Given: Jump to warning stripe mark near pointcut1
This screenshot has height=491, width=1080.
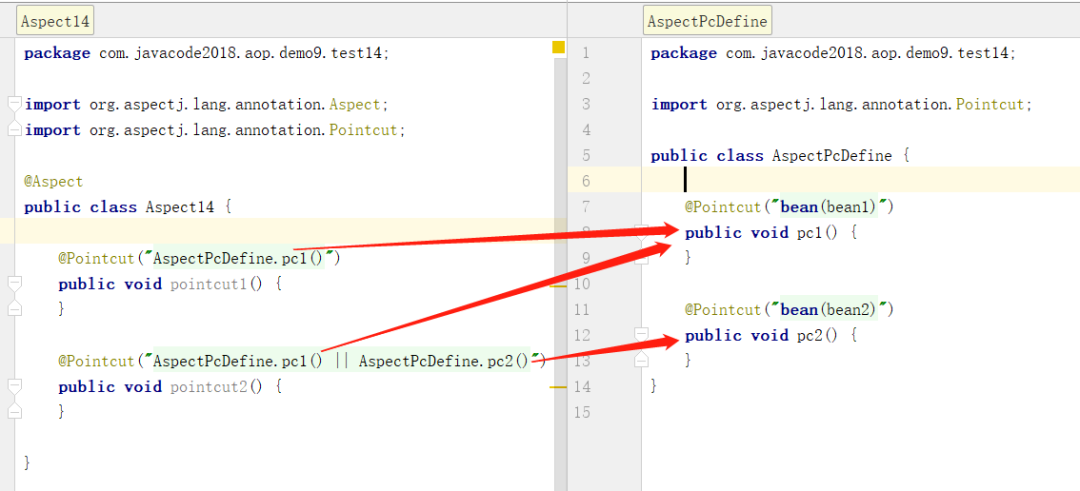Looking at the screenshot, I should 558,285.
